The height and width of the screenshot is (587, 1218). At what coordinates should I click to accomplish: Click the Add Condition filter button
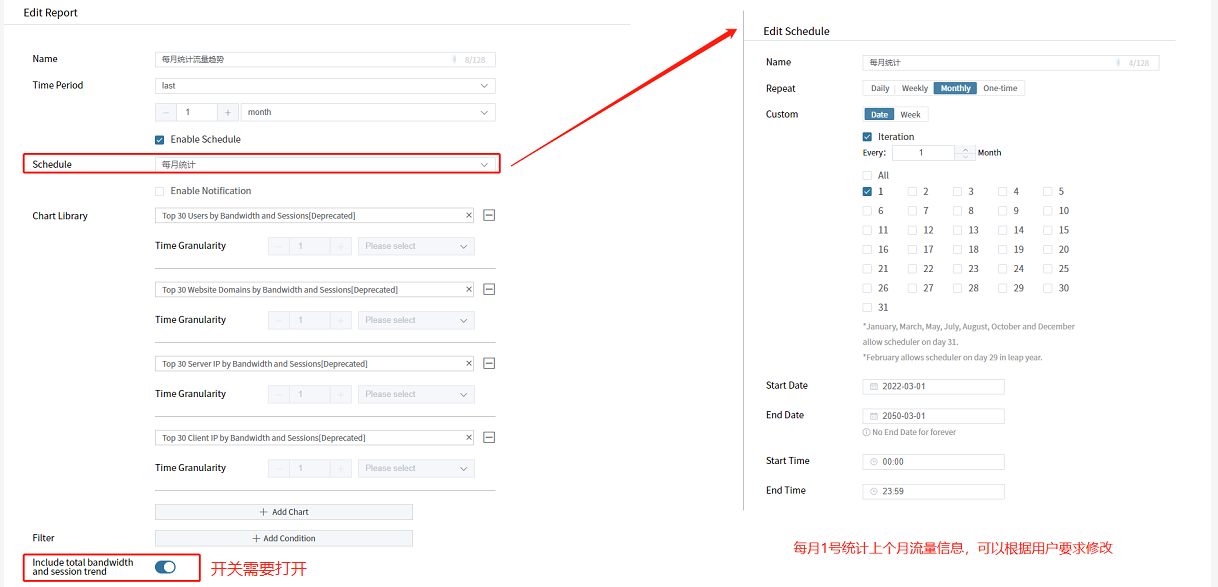(x=284, y=538)
